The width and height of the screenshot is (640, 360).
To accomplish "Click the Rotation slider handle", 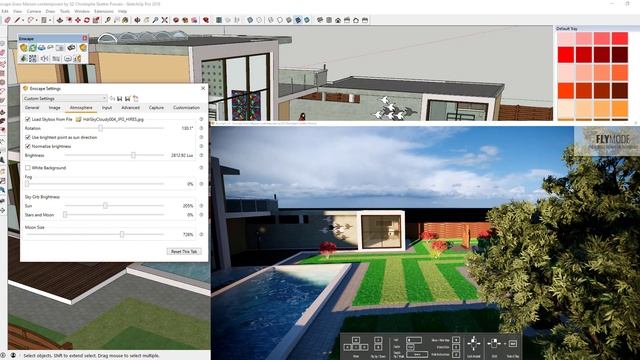I will 100,128.
